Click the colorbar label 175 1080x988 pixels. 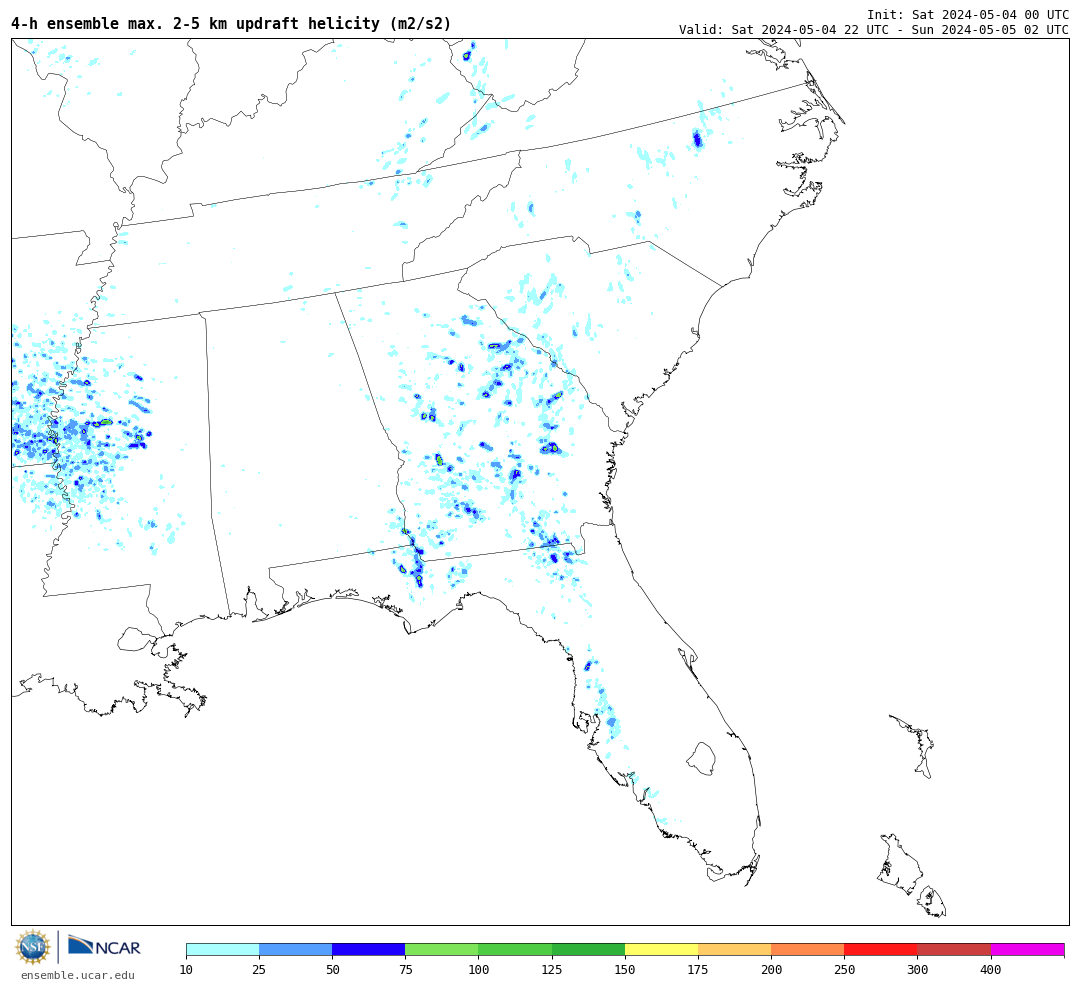coord(698,970)
